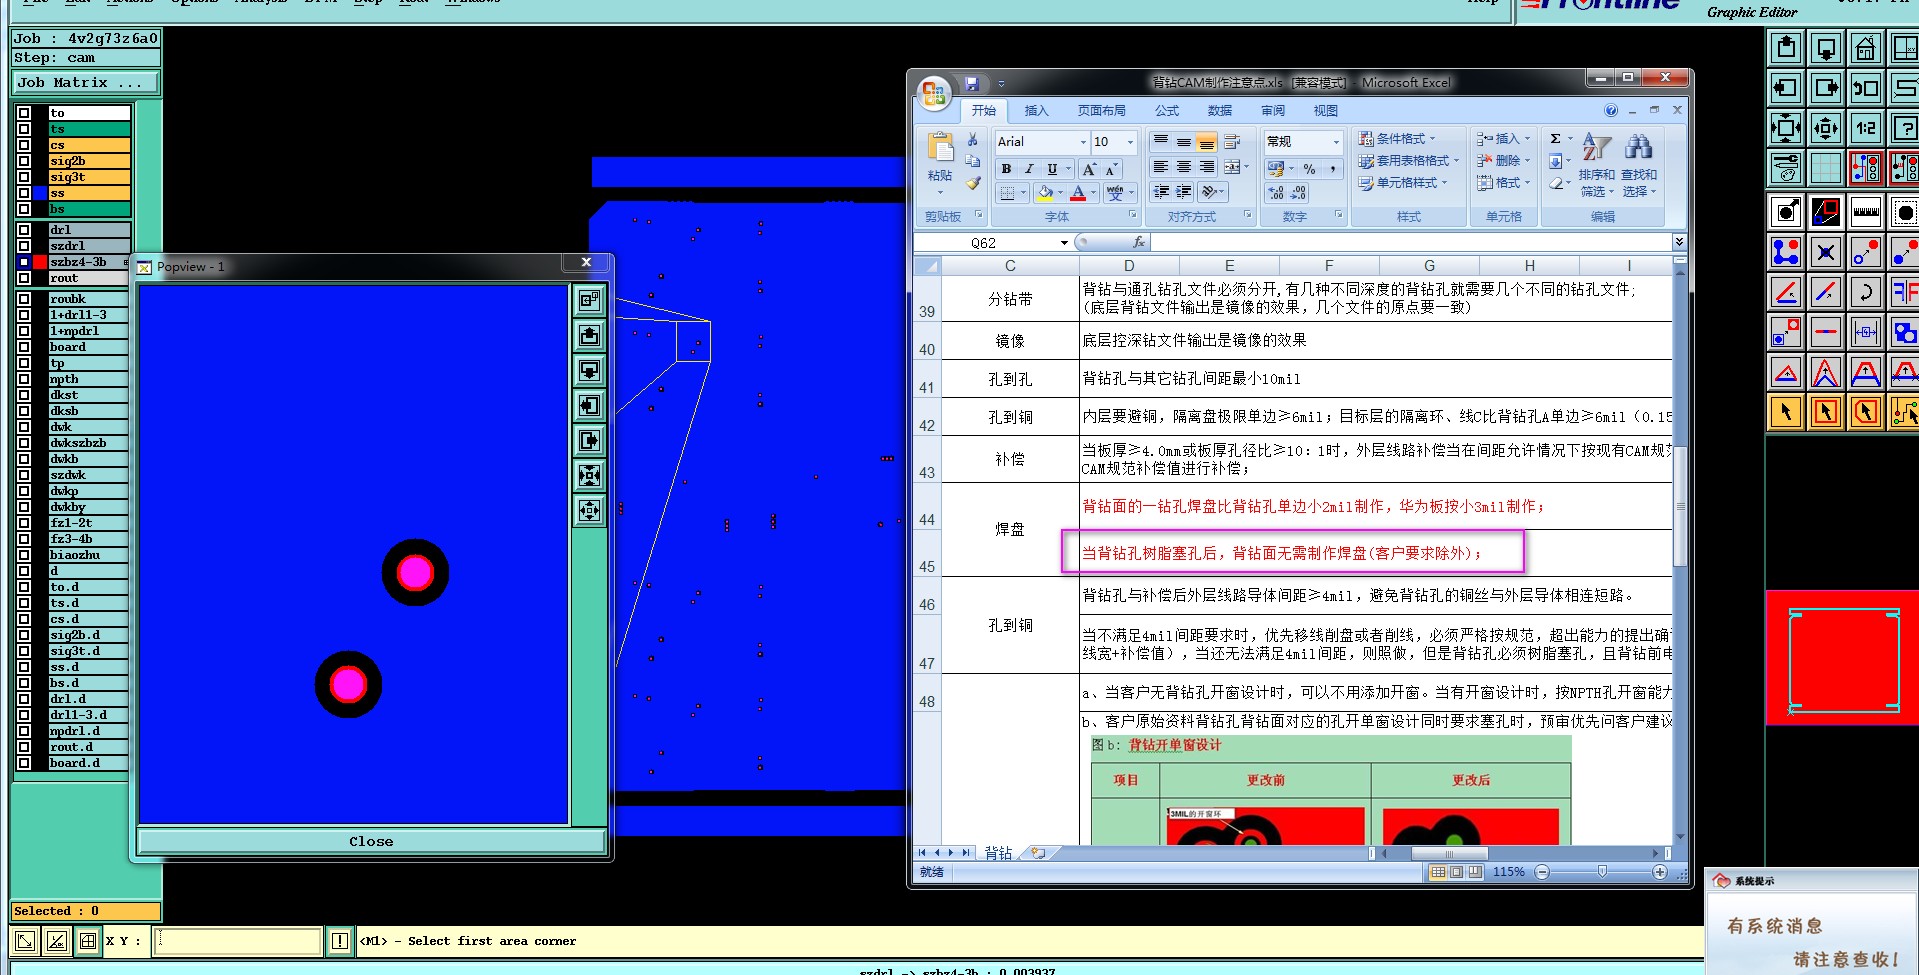Click the pan left view icon

click(x=1786, y=88)
